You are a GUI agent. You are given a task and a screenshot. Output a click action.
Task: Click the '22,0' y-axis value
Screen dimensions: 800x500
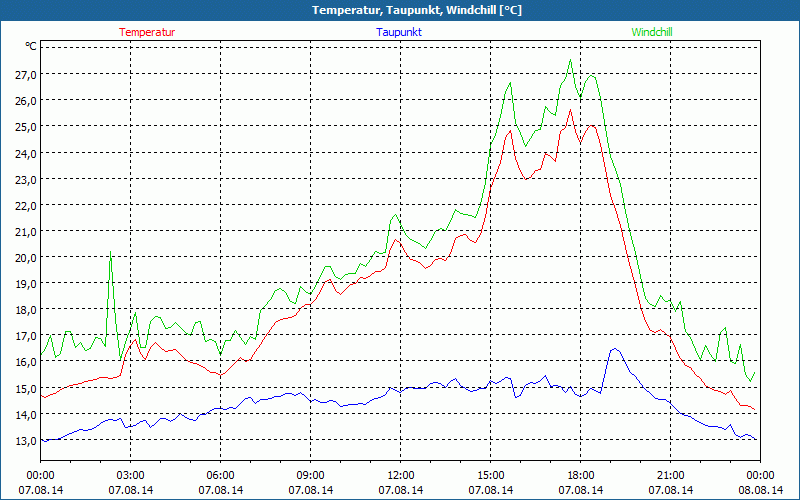coord(26,206)
